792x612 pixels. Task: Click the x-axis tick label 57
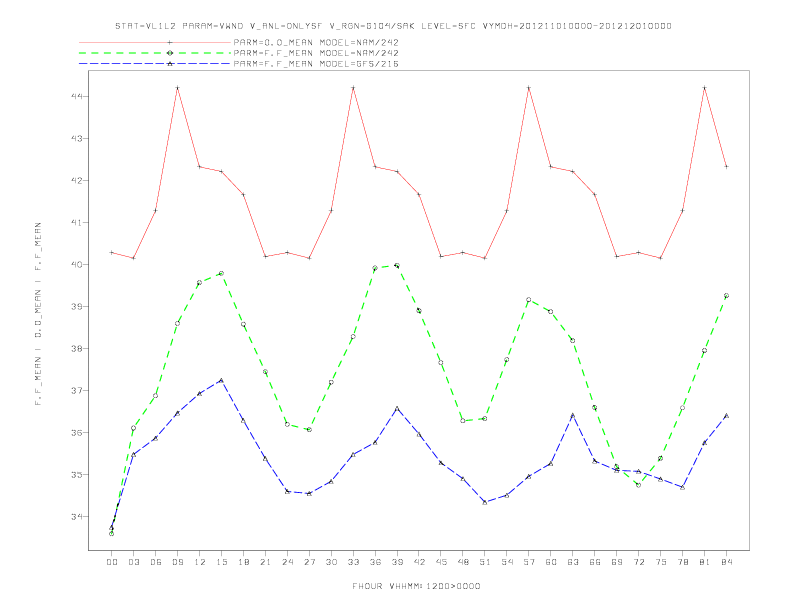(529, 562)
